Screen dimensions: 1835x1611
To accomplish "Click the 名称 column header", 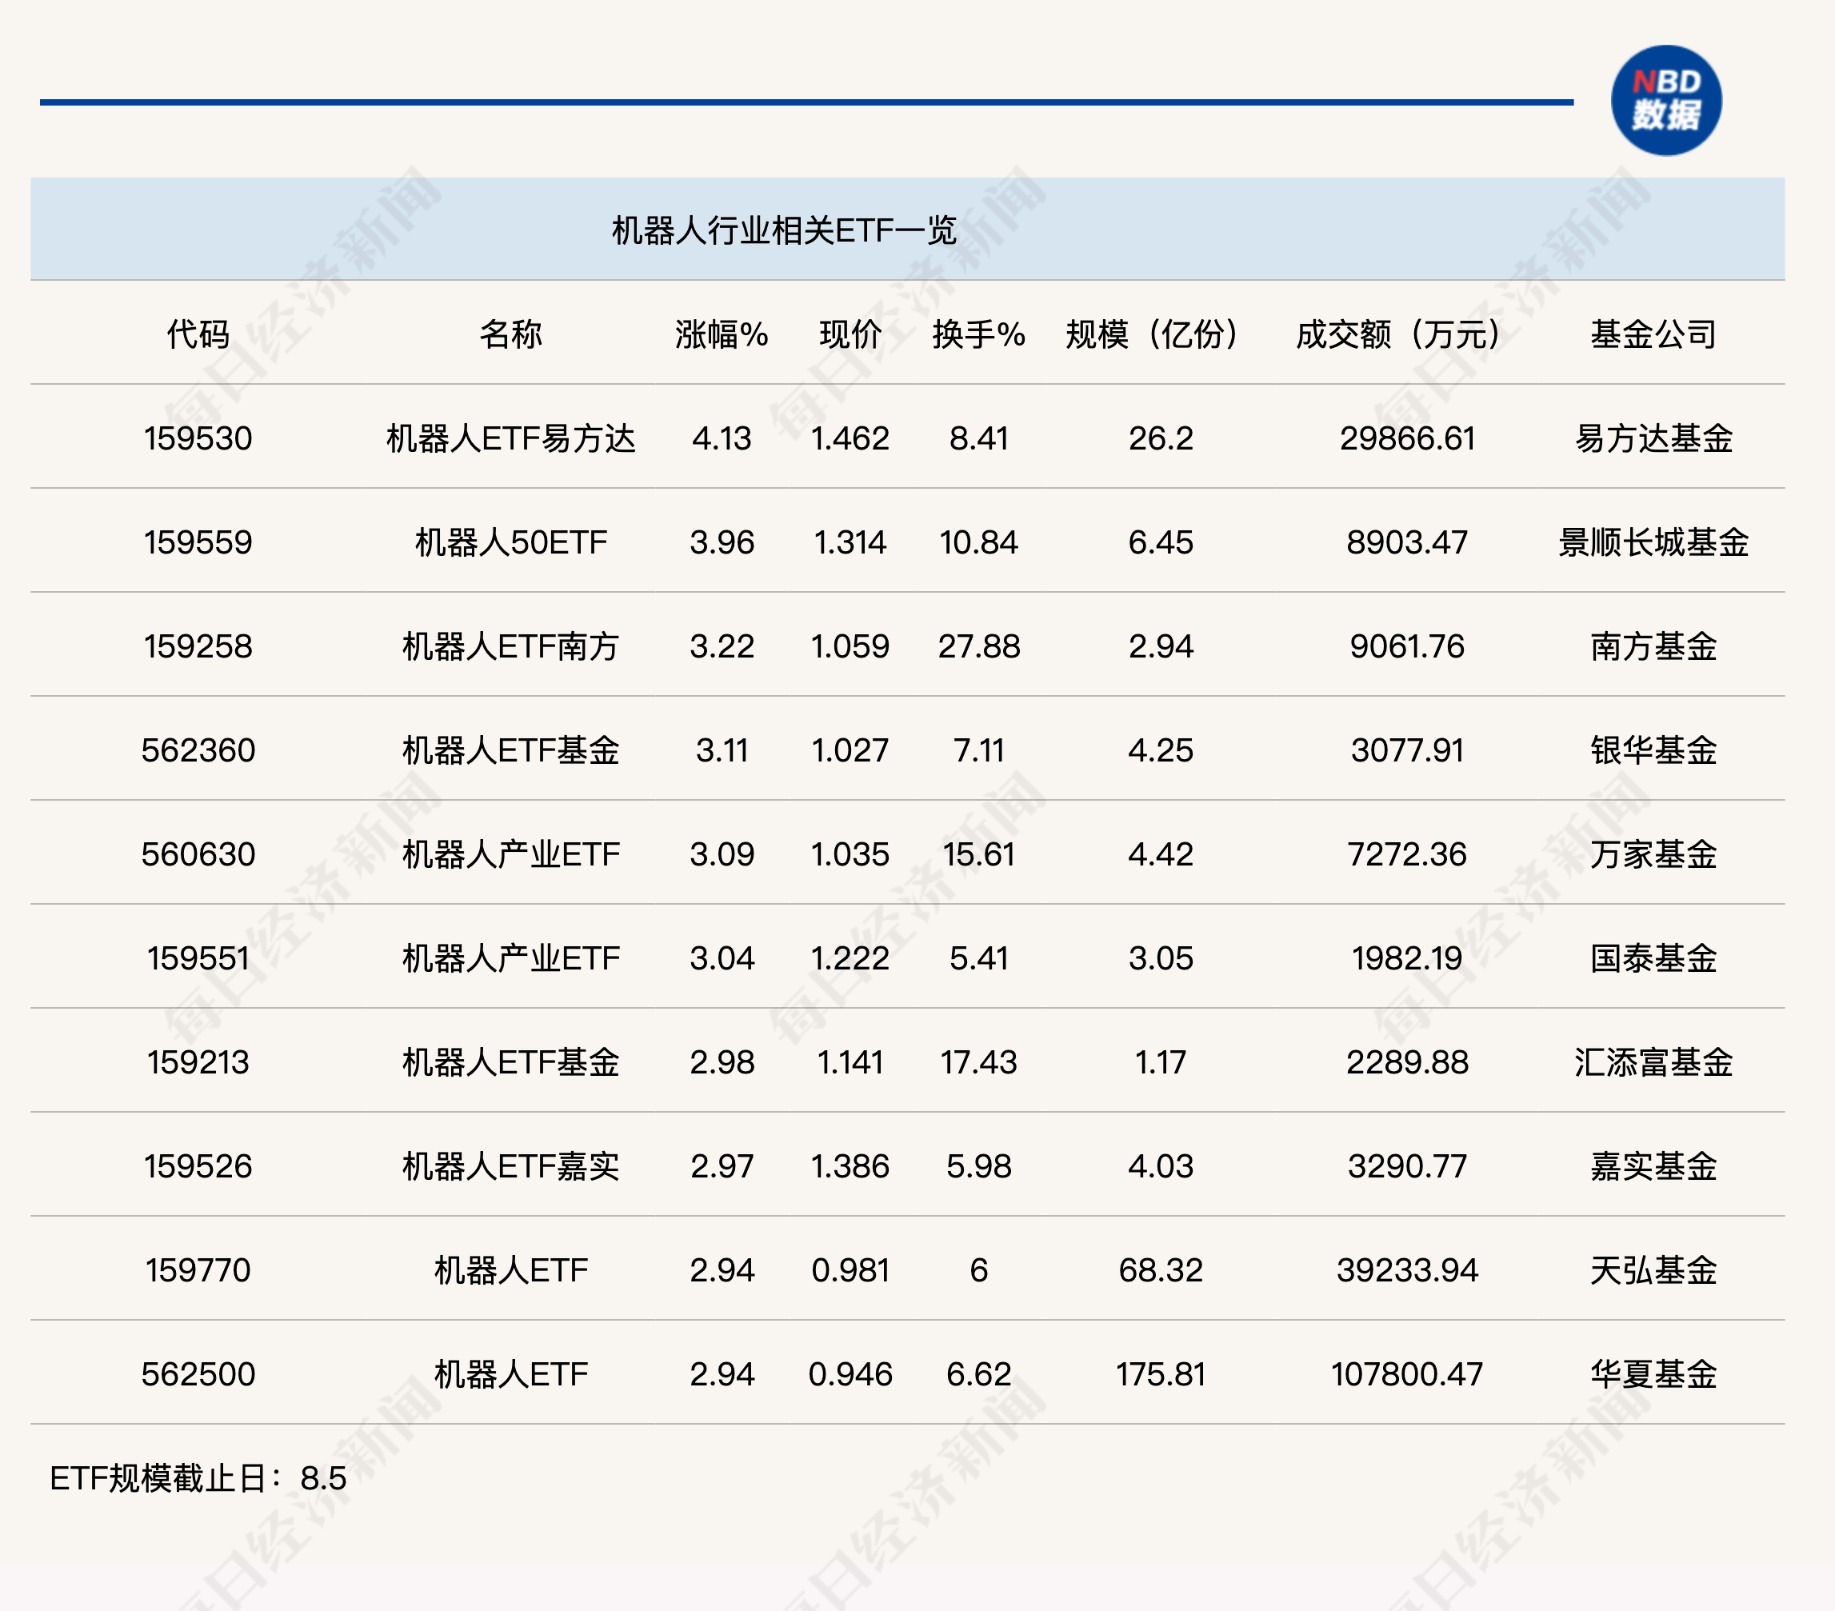I will (x=511, y=334).
